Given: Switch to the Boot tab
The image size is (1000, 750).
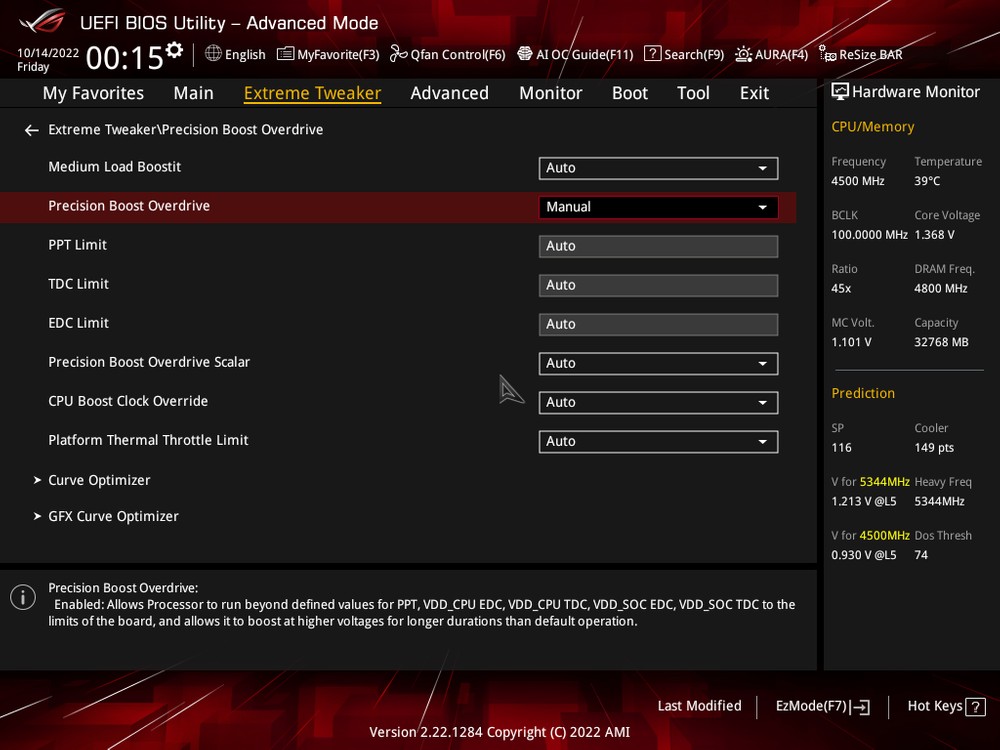Looking at the screenshot, I should click(630, 93).
